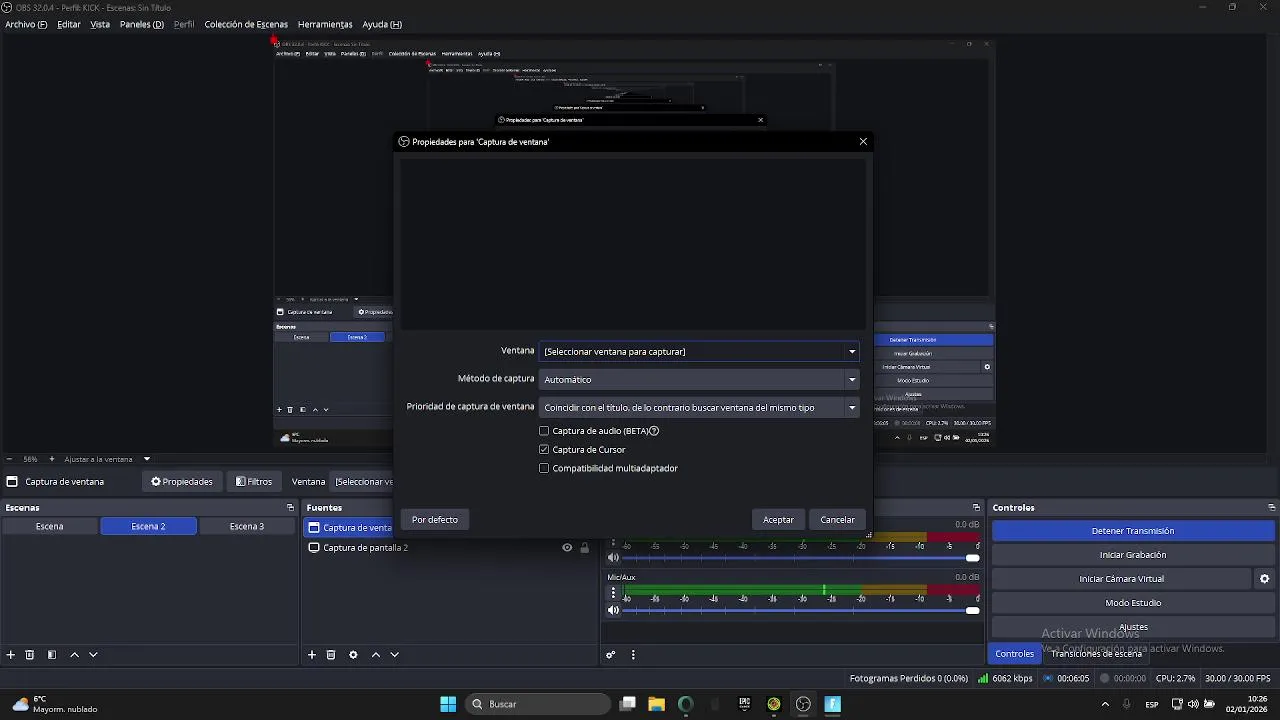The height and width of the screenshot is (720, 1280).
Task: Hide Captura de pantalla 2 via eye icon
Action: click(567, 548)
